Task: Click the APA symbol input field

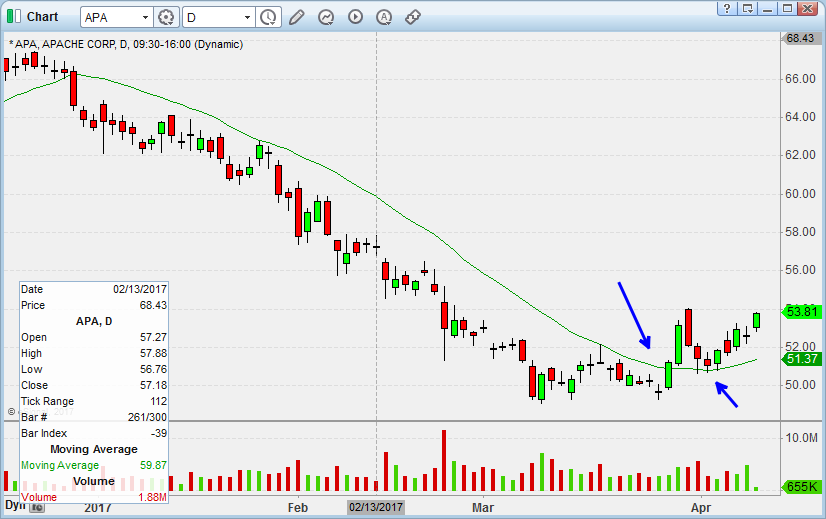Action: pos(108,17)
